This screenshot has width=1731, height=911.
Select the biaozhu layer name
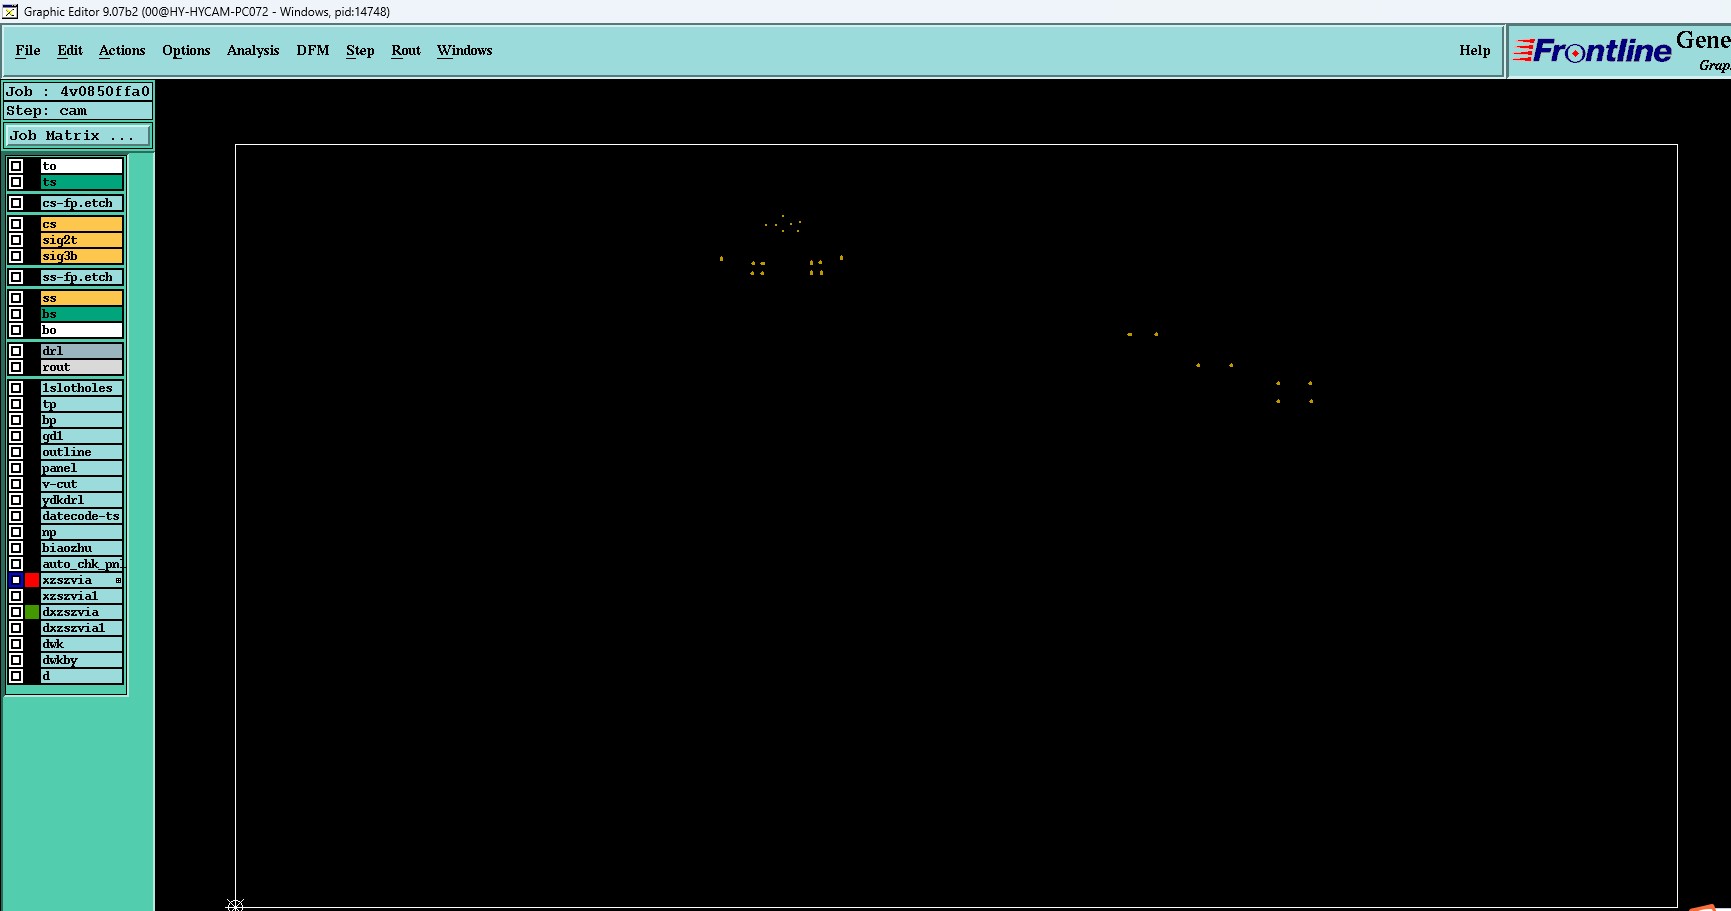click(82, 548)
